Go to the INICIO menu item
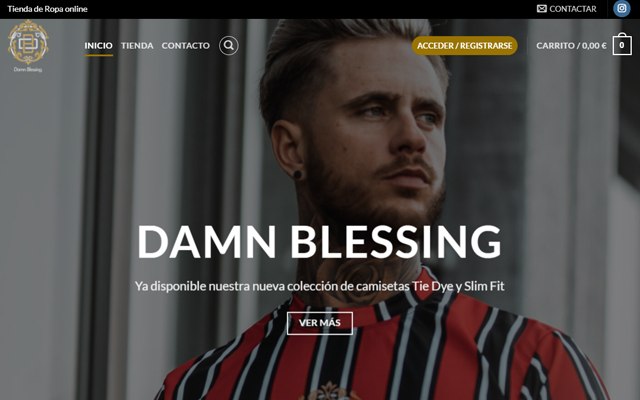 tap(98, 45)
